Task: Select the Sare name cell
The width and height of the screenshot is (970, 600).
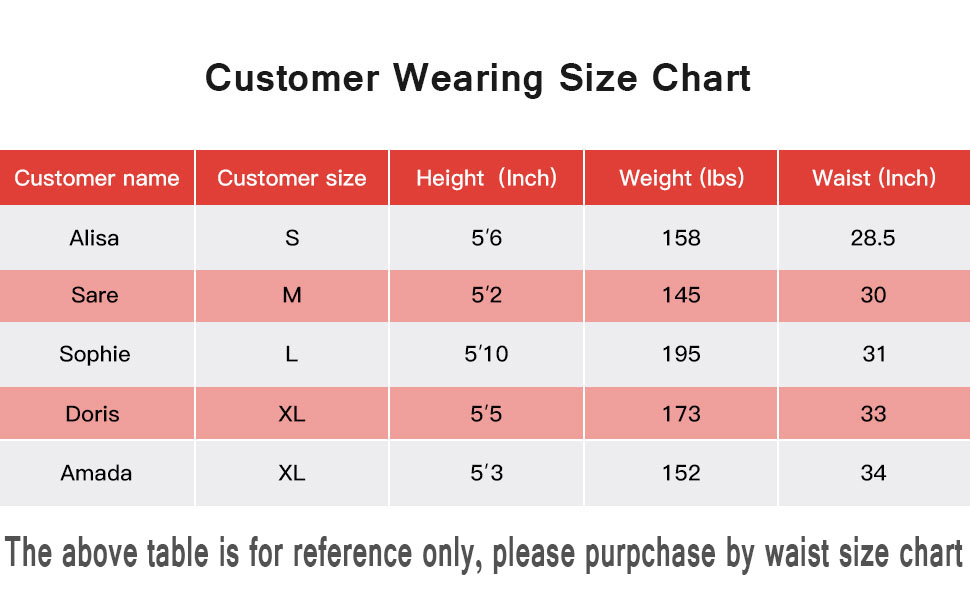Action: coord(95,295)
